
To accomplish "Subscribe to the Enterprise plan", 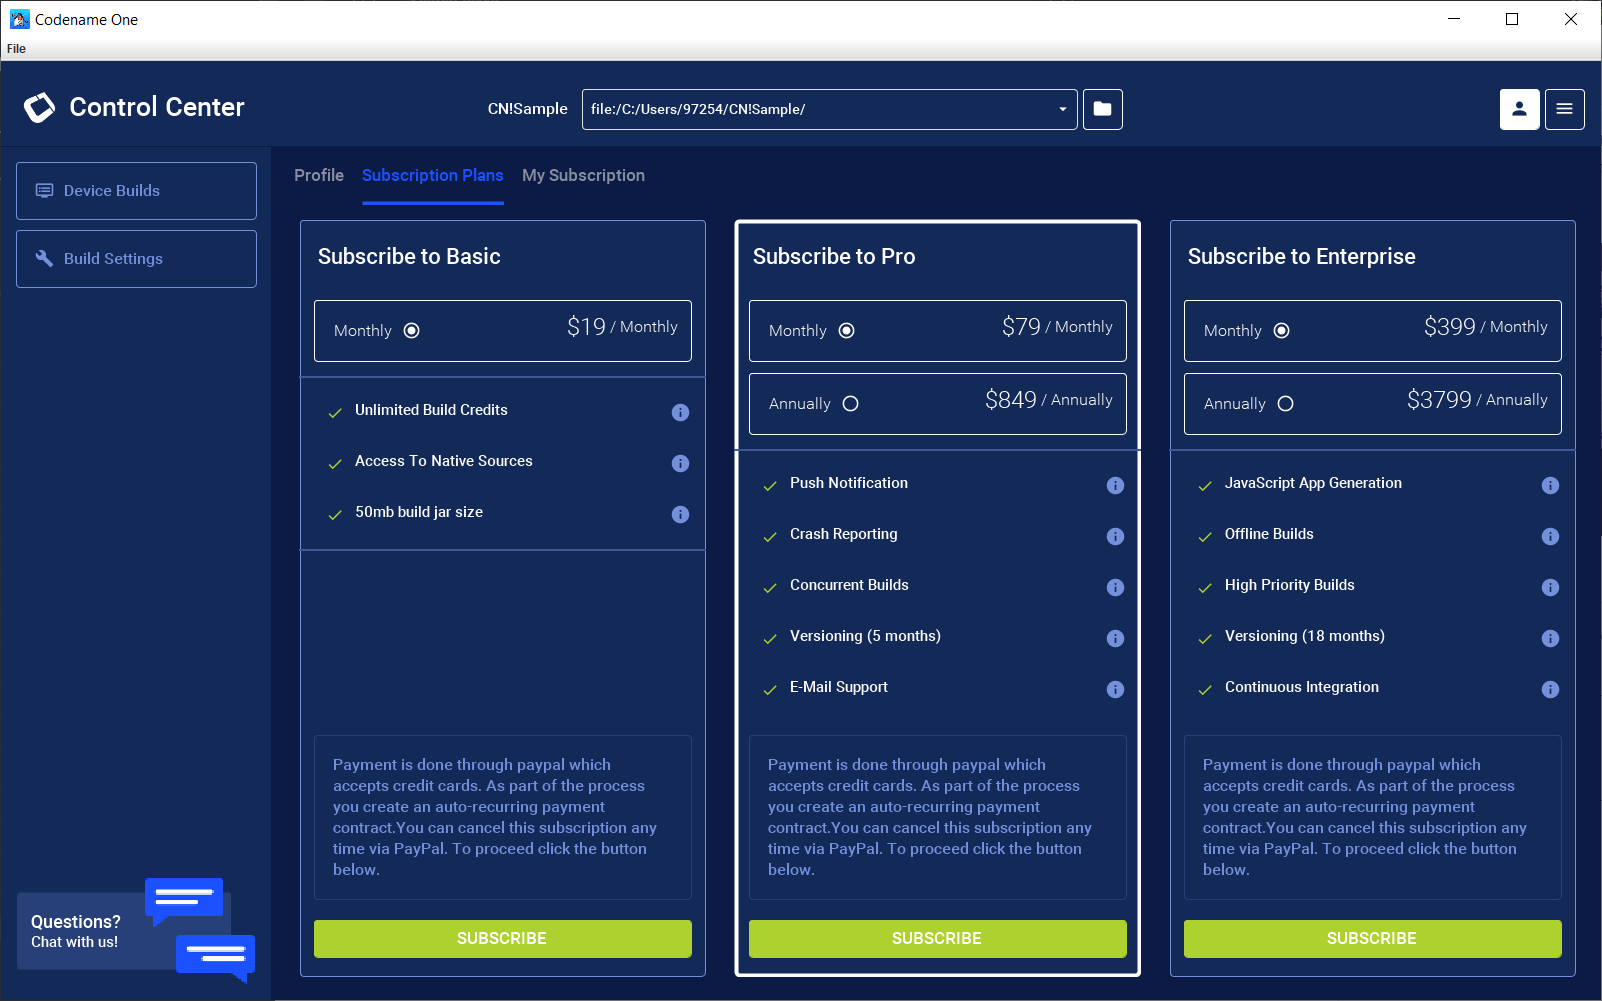I will point(1371,938).
